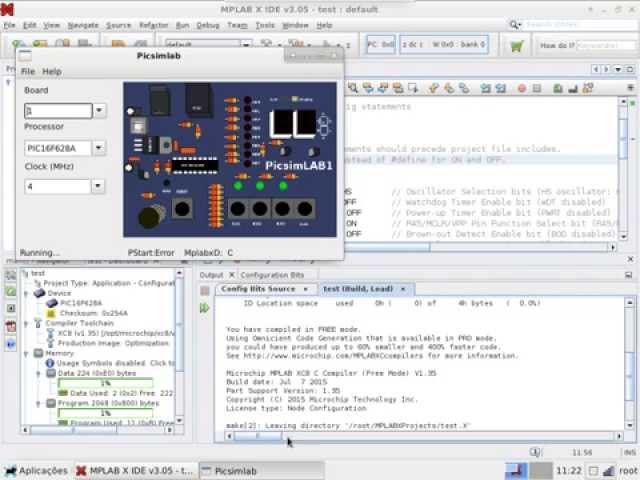Open Clock (MHz) dropdown arrow
640x480 pixels.
[x=98, y=186]
